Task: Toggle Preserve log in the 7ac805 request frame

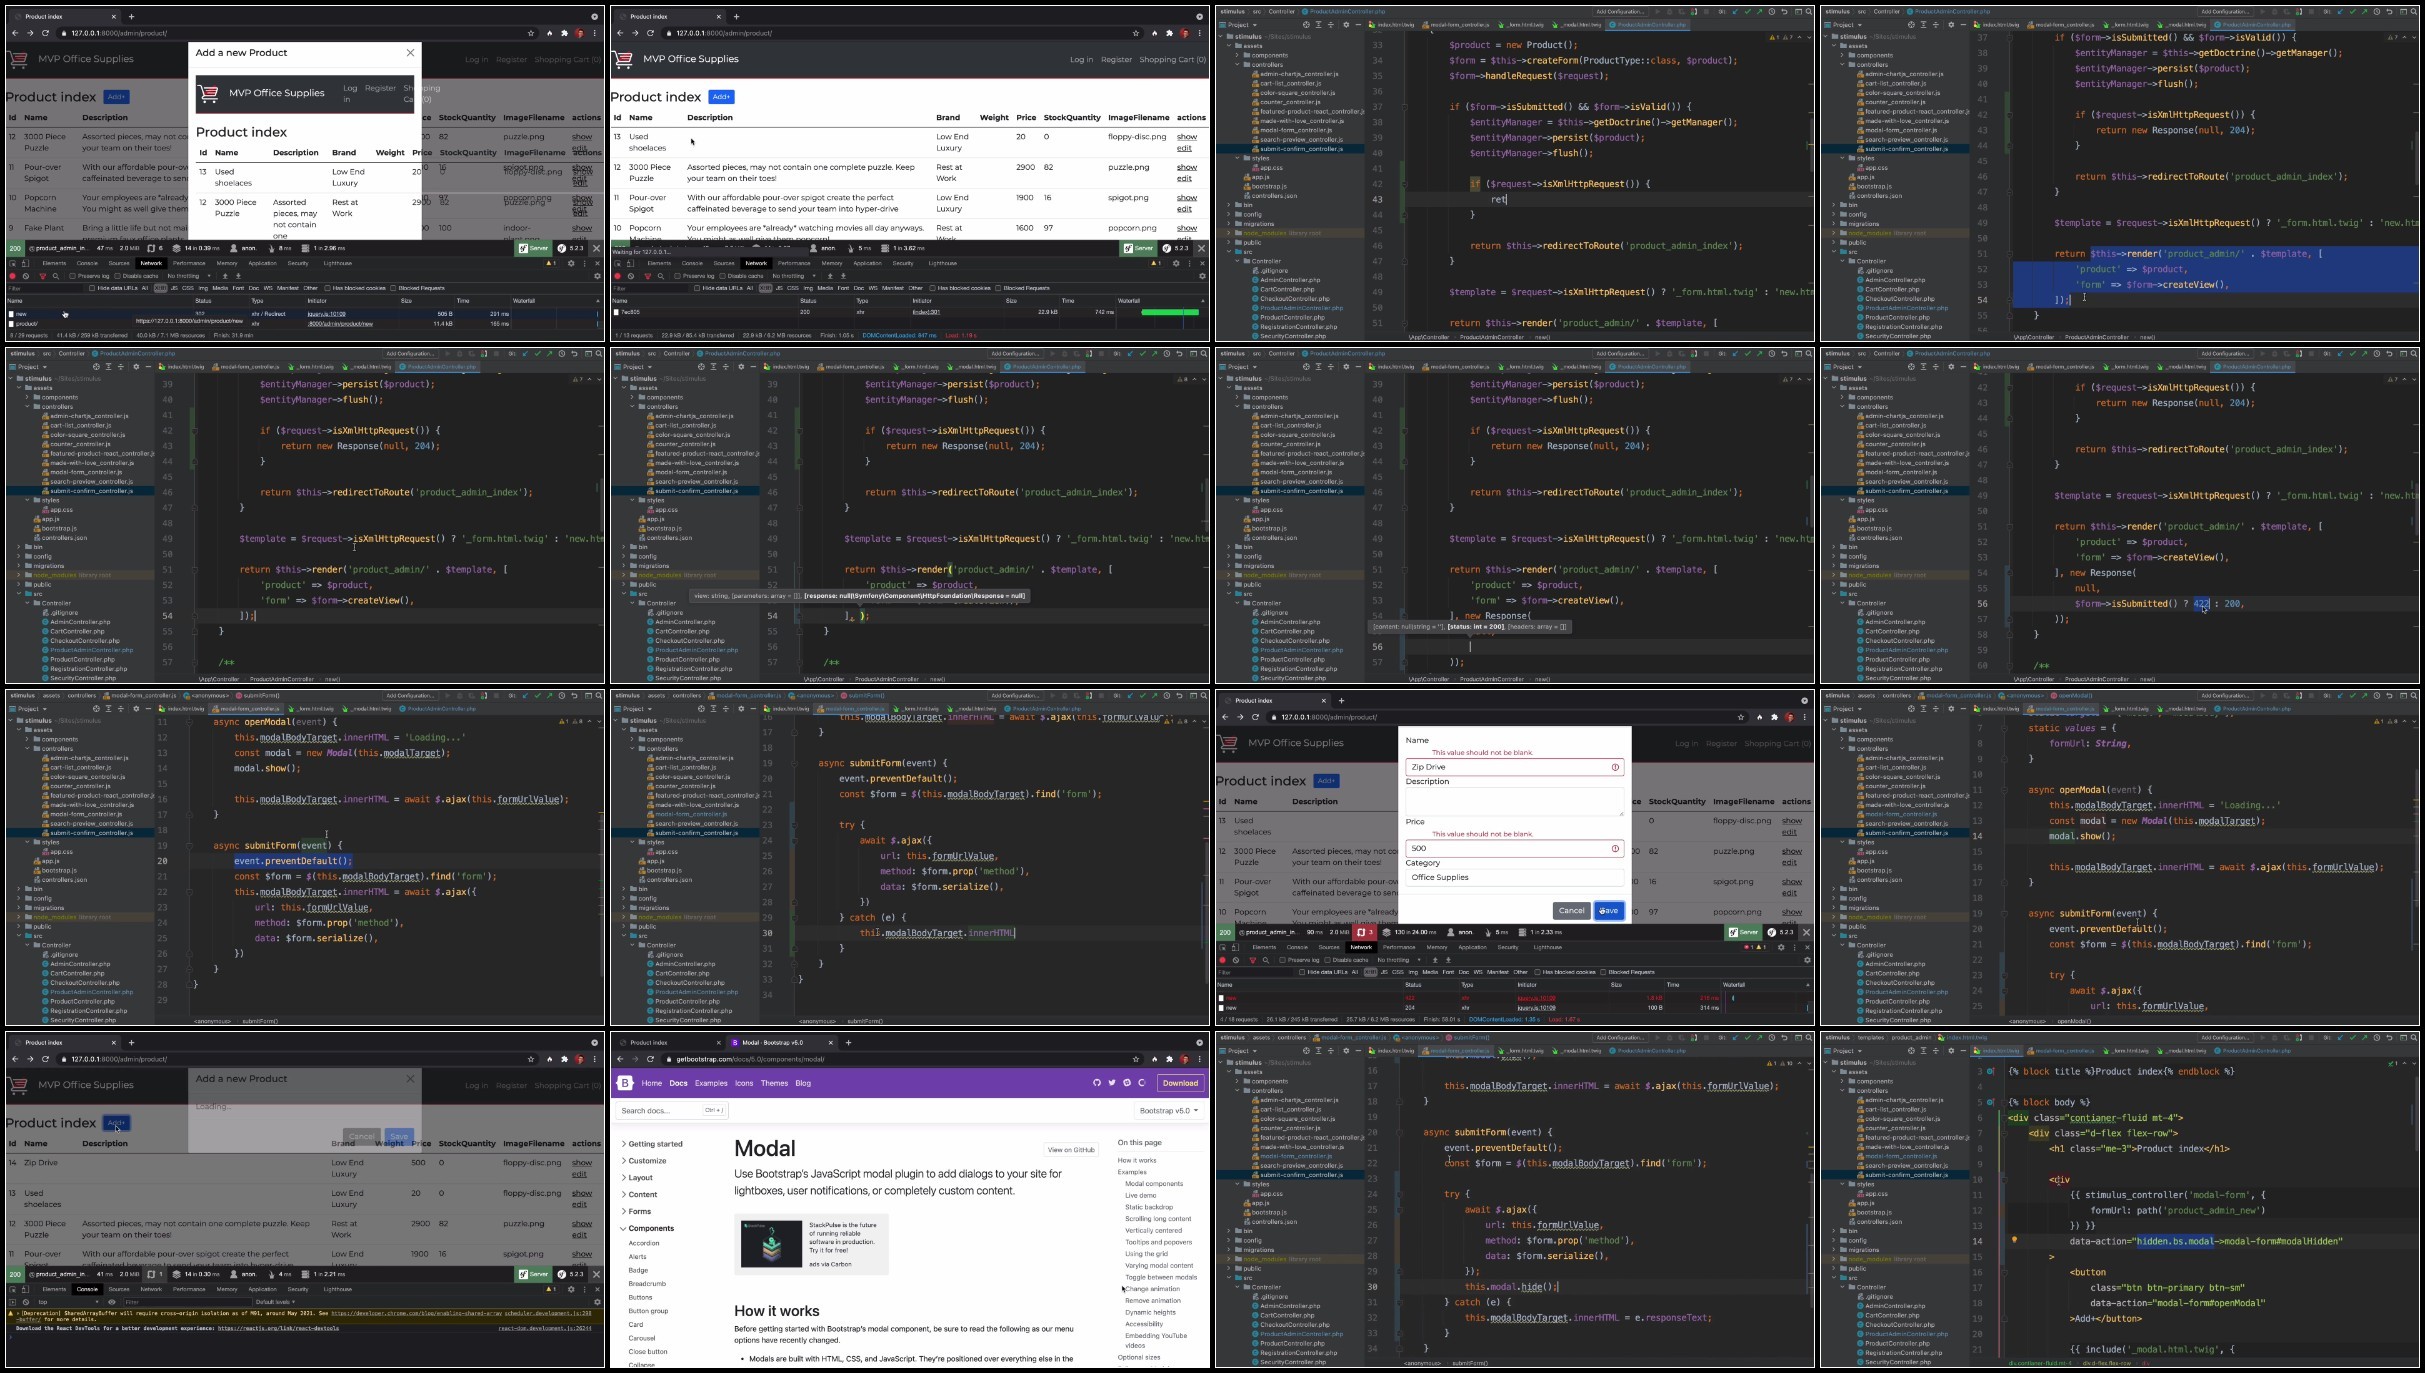Action: [677, 276]
